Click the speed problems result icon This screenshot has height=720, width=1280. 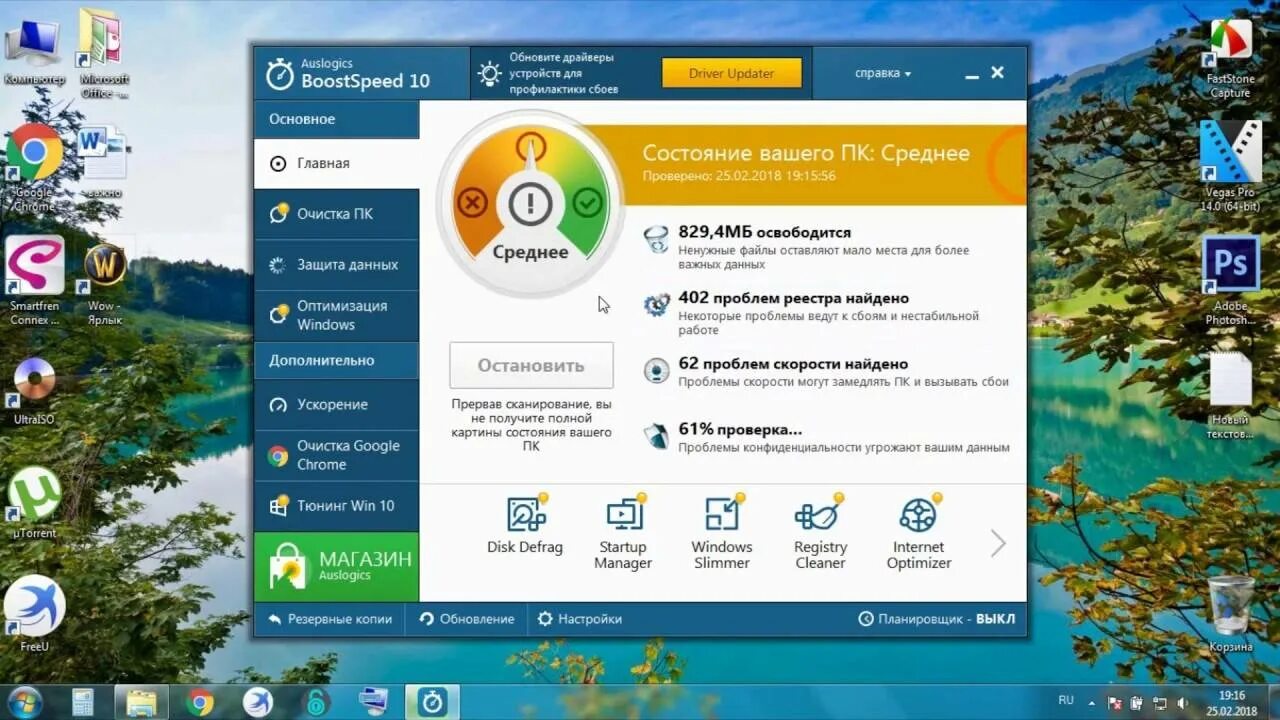[x=656, y=371]
